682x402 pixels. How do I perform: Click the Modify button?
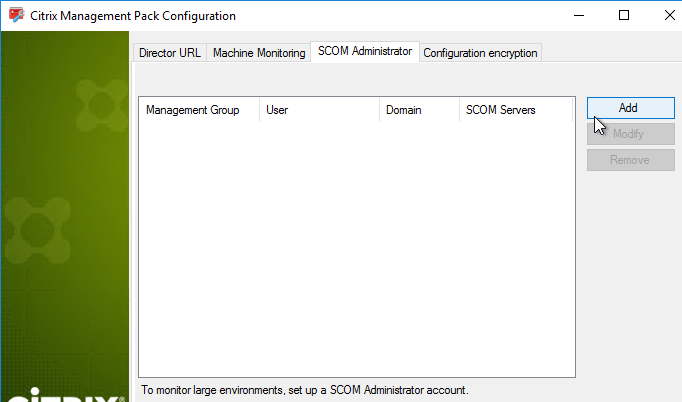tap(631, 134)
